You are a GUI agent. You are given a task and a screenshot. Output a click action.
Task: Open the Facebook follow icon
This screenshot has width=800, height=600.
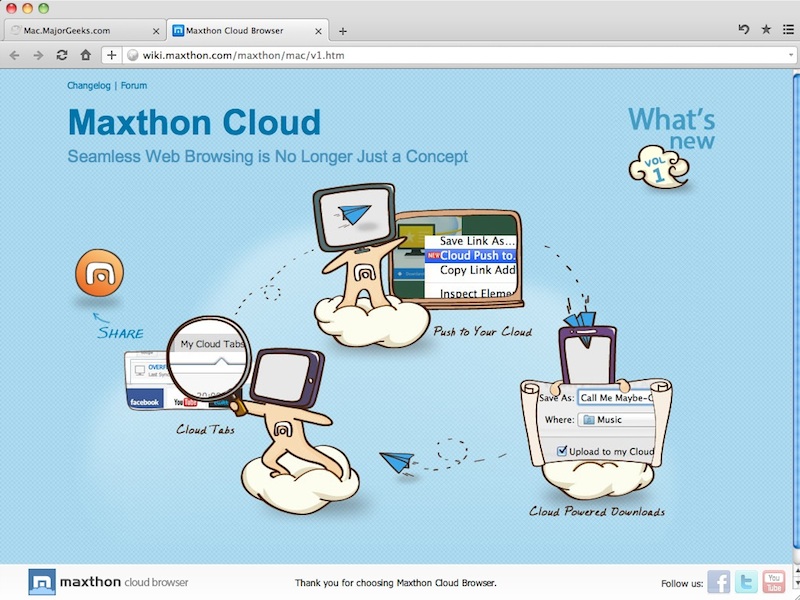pyautogui.click(x=719, y=582)
